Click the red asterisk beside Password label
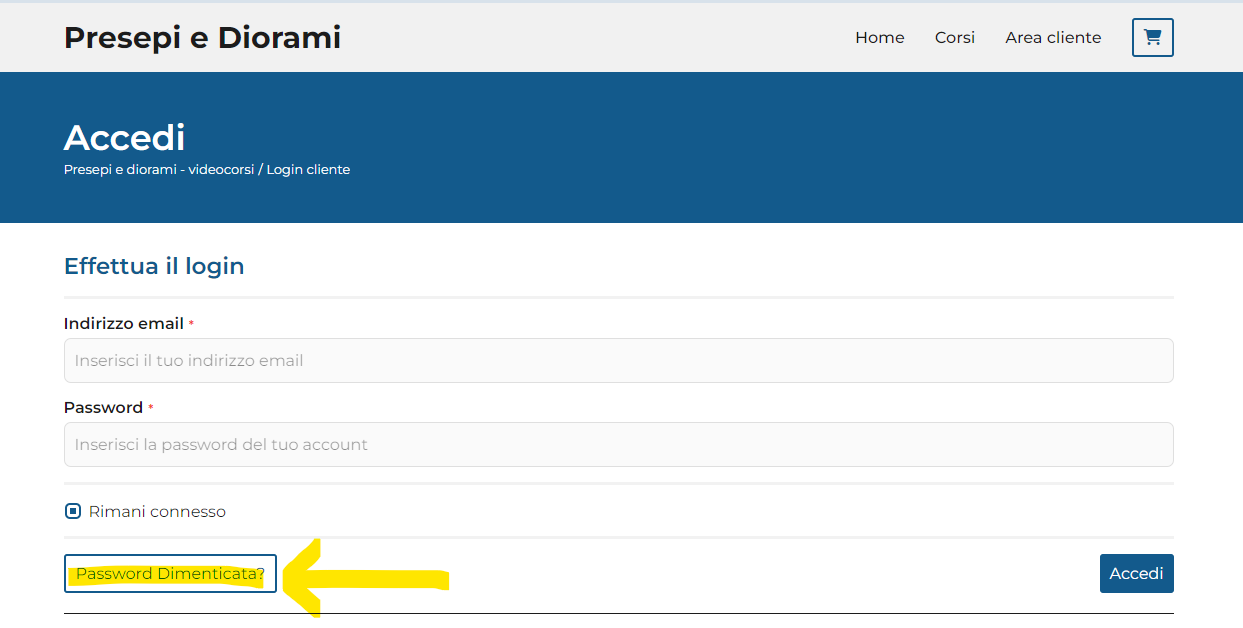This screenshot has width=1243, height=628. (x=151, y=408)
